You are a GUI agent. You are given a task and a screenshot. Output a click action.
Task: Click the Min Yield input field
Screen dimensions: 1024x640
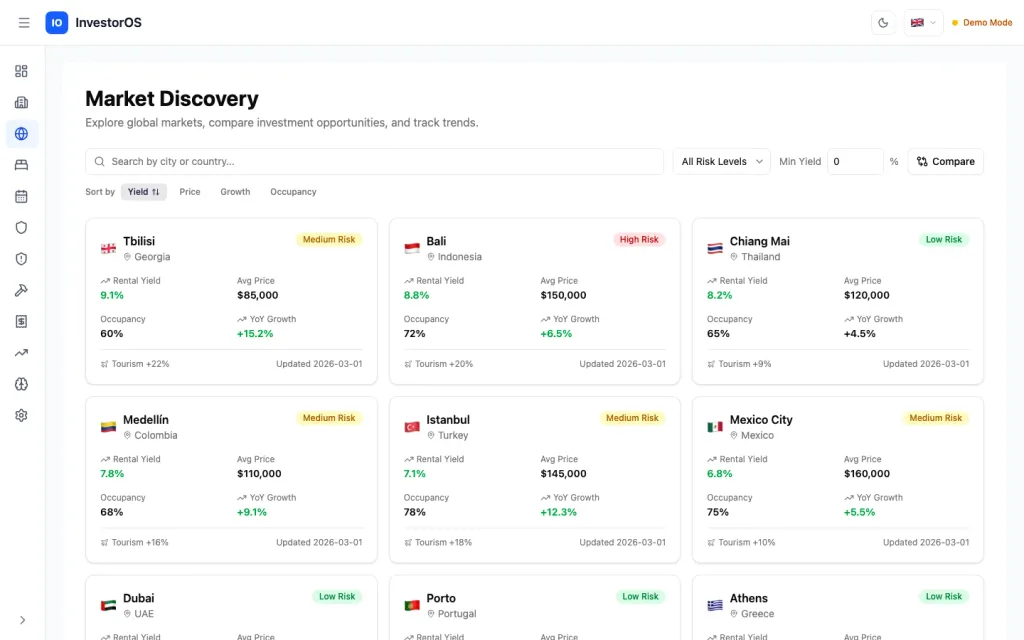pos(855,161)
